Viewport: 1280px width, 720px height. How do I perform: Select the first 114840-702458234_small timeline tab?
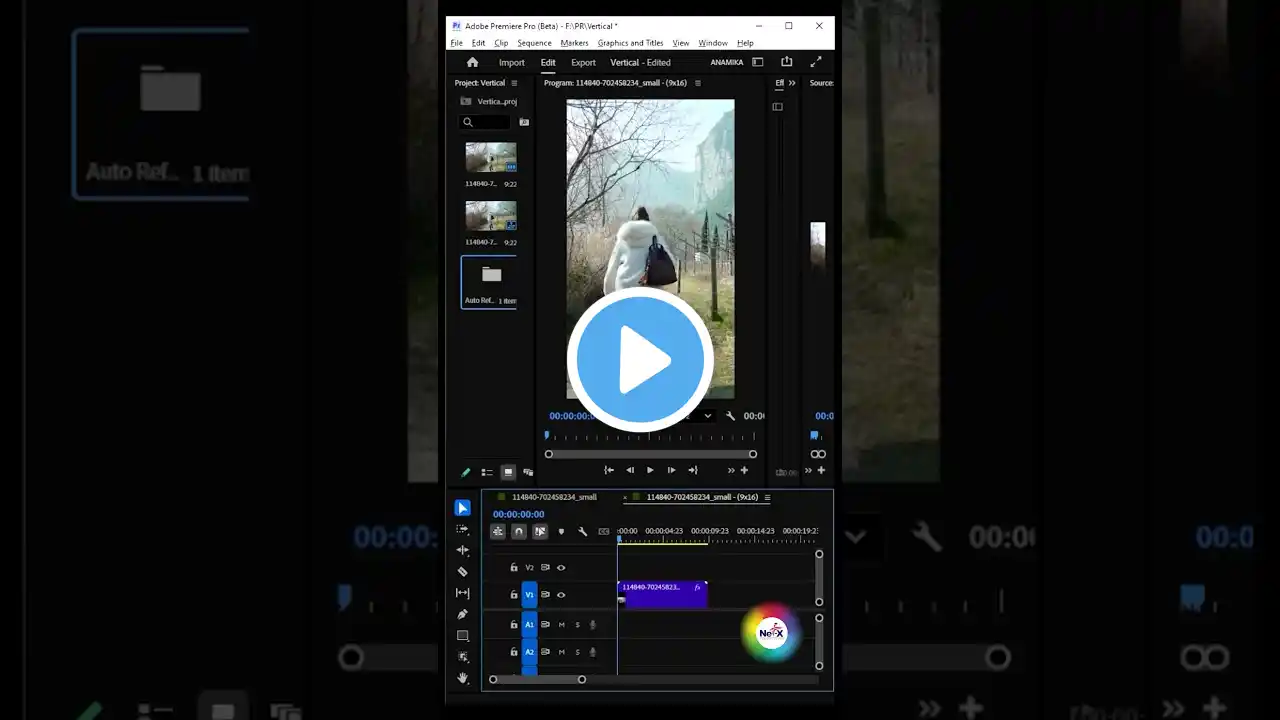[554, 497]
